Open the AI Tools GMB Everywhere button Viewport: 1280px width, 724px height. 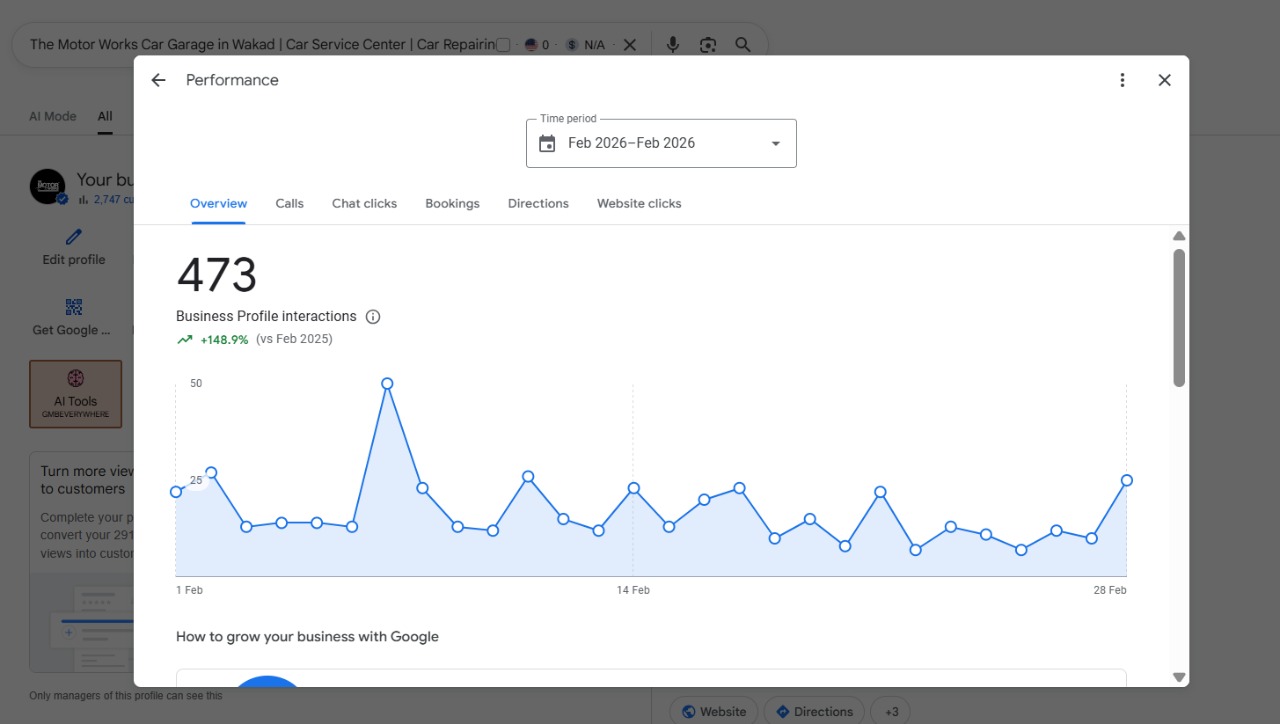[x=76, y=394]
